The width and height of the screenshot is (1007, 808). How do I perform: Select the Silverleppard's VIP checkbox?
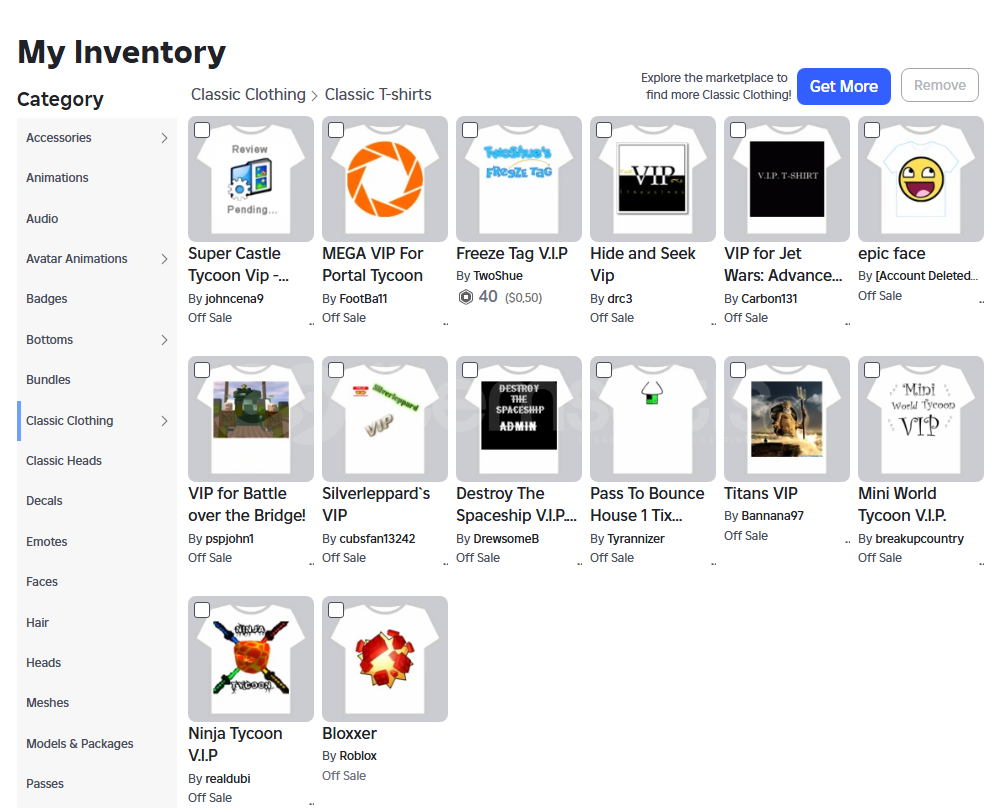coord(336,370)
